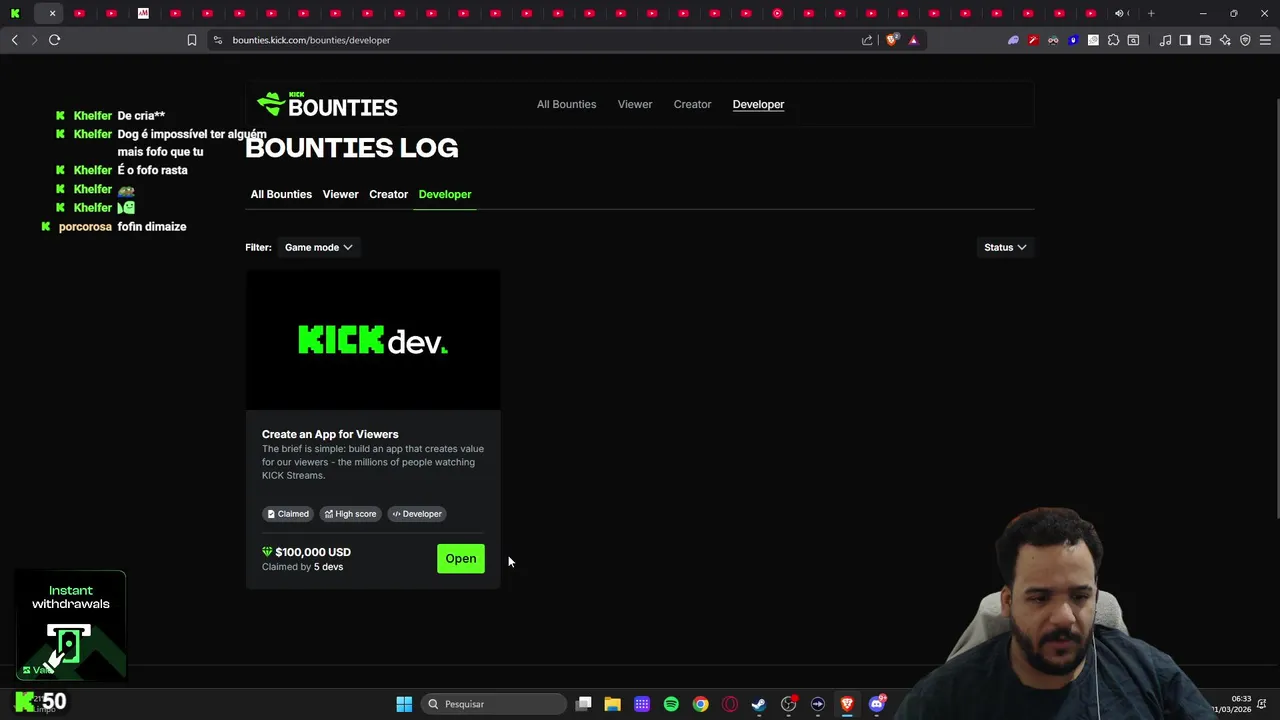Open Steam from the taskbar

pyautogui.click(x=759, y=704)
